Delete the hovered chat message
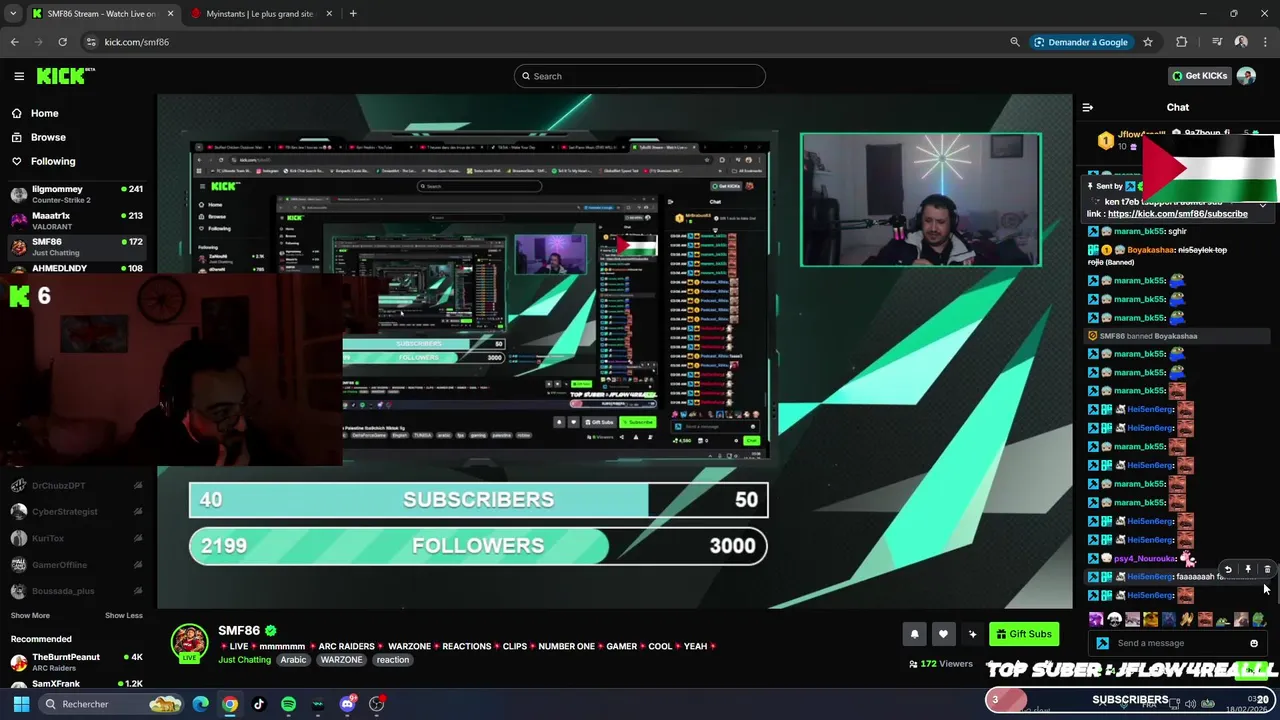Image resolution: width=1280 pixels, height=720 pixels. click(x=1267, y=569)
